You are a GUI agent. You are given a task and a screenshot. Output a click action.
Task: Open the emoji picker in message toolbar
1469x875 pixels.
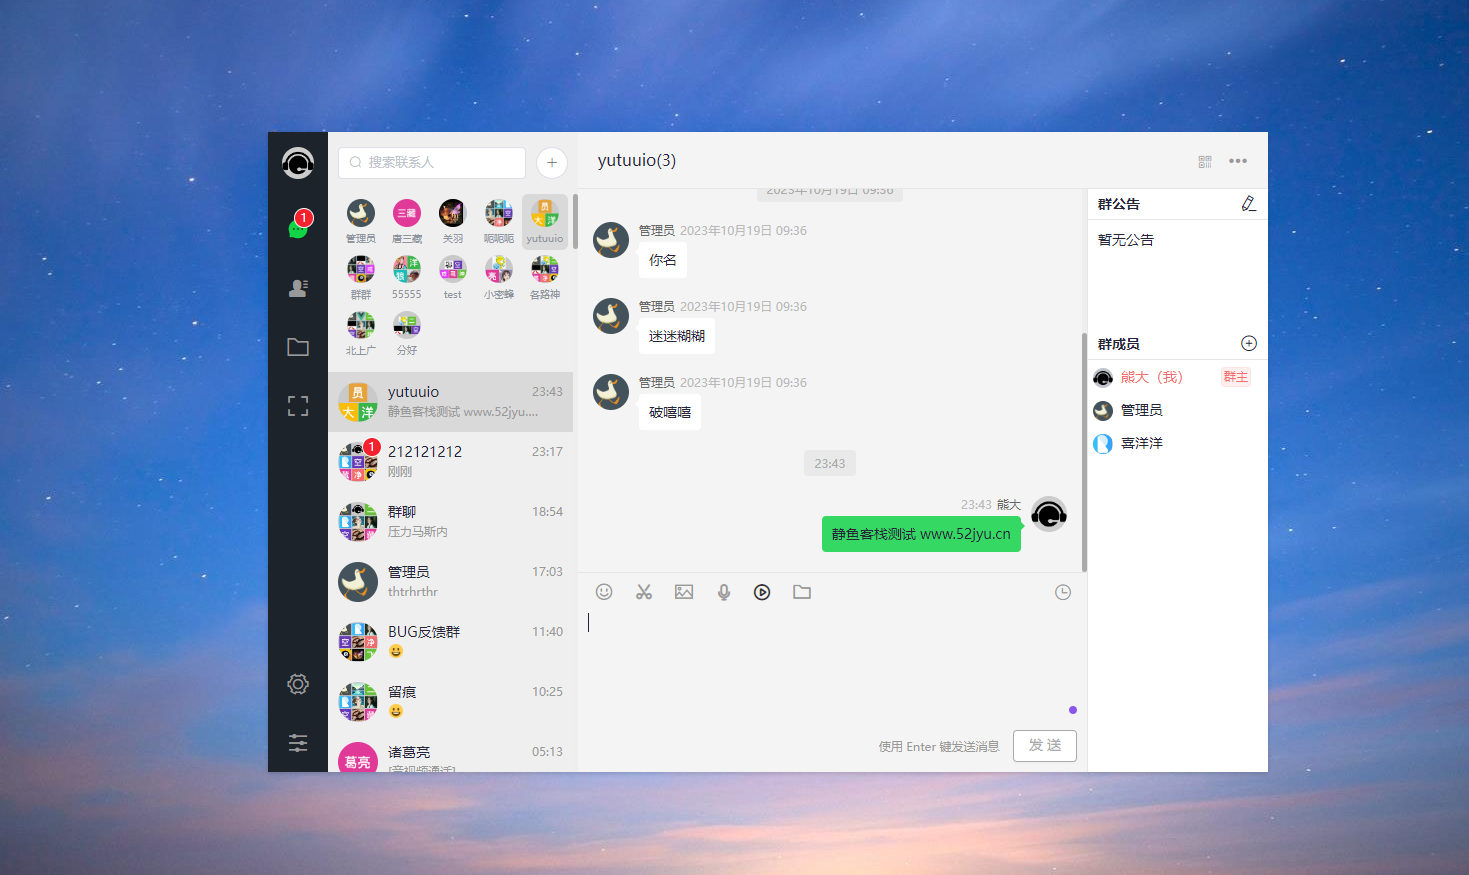click(604, 592)
